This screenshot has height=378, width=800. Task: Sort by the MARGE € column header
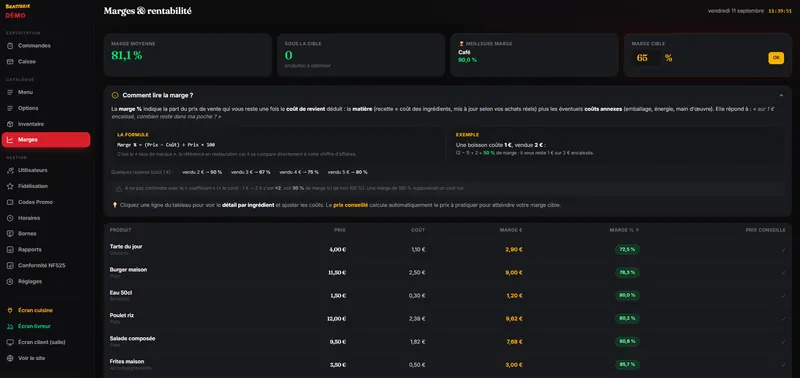click(511, 230)
